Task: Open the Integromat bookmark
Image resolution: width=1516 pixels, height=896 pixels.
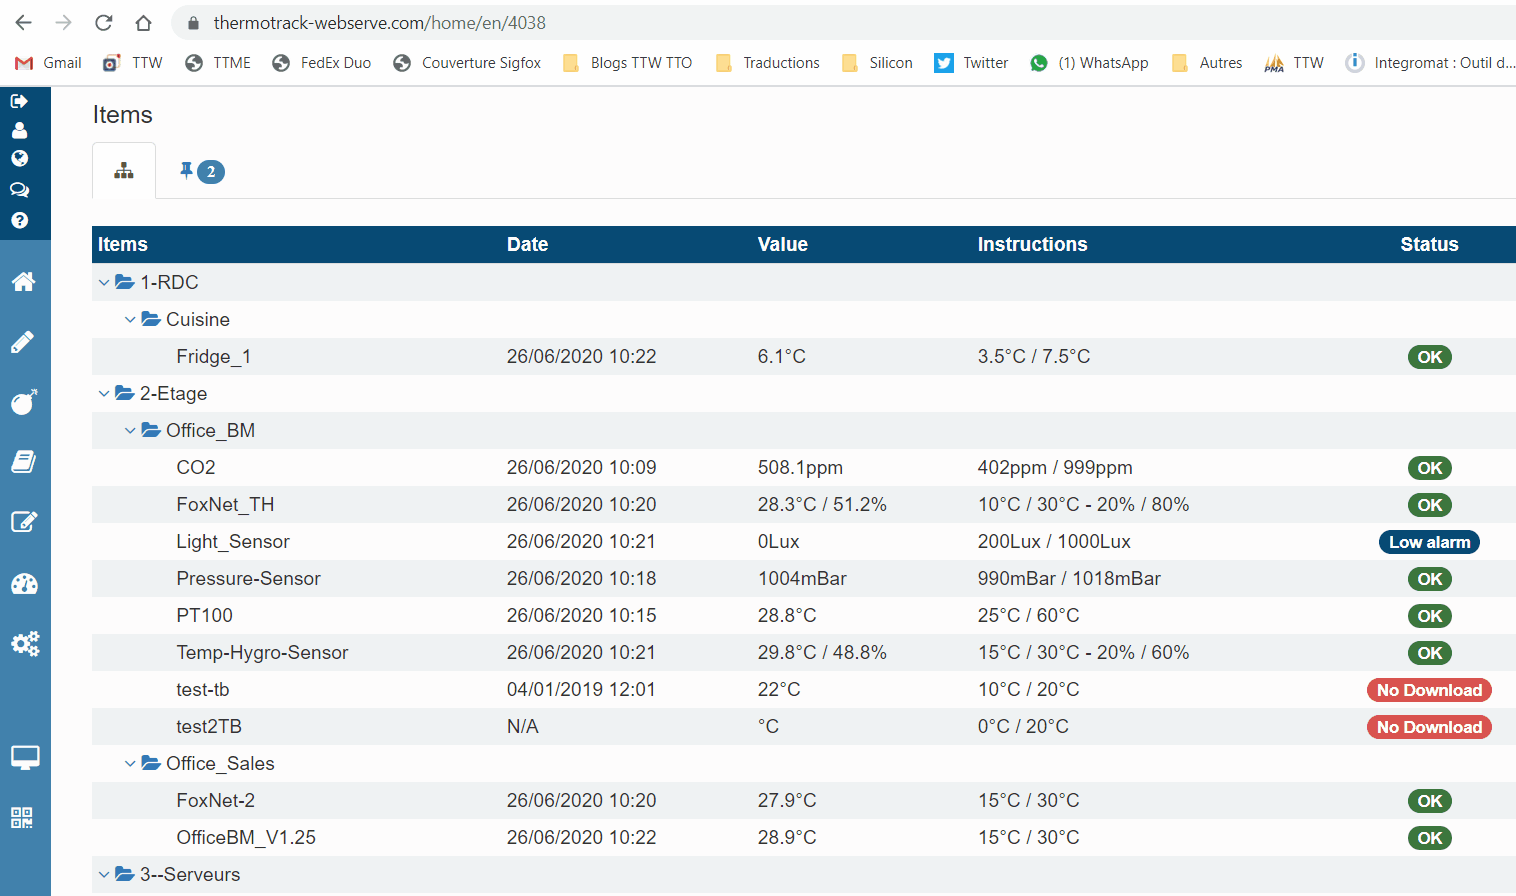Action: click(x=1430, y=63)
